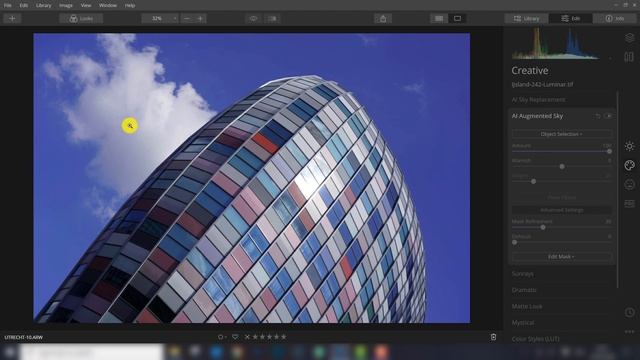The image size is (640, 360).
Task: Select the Creative palette icon
Action: pyautogui.click(x=629, y=165)
